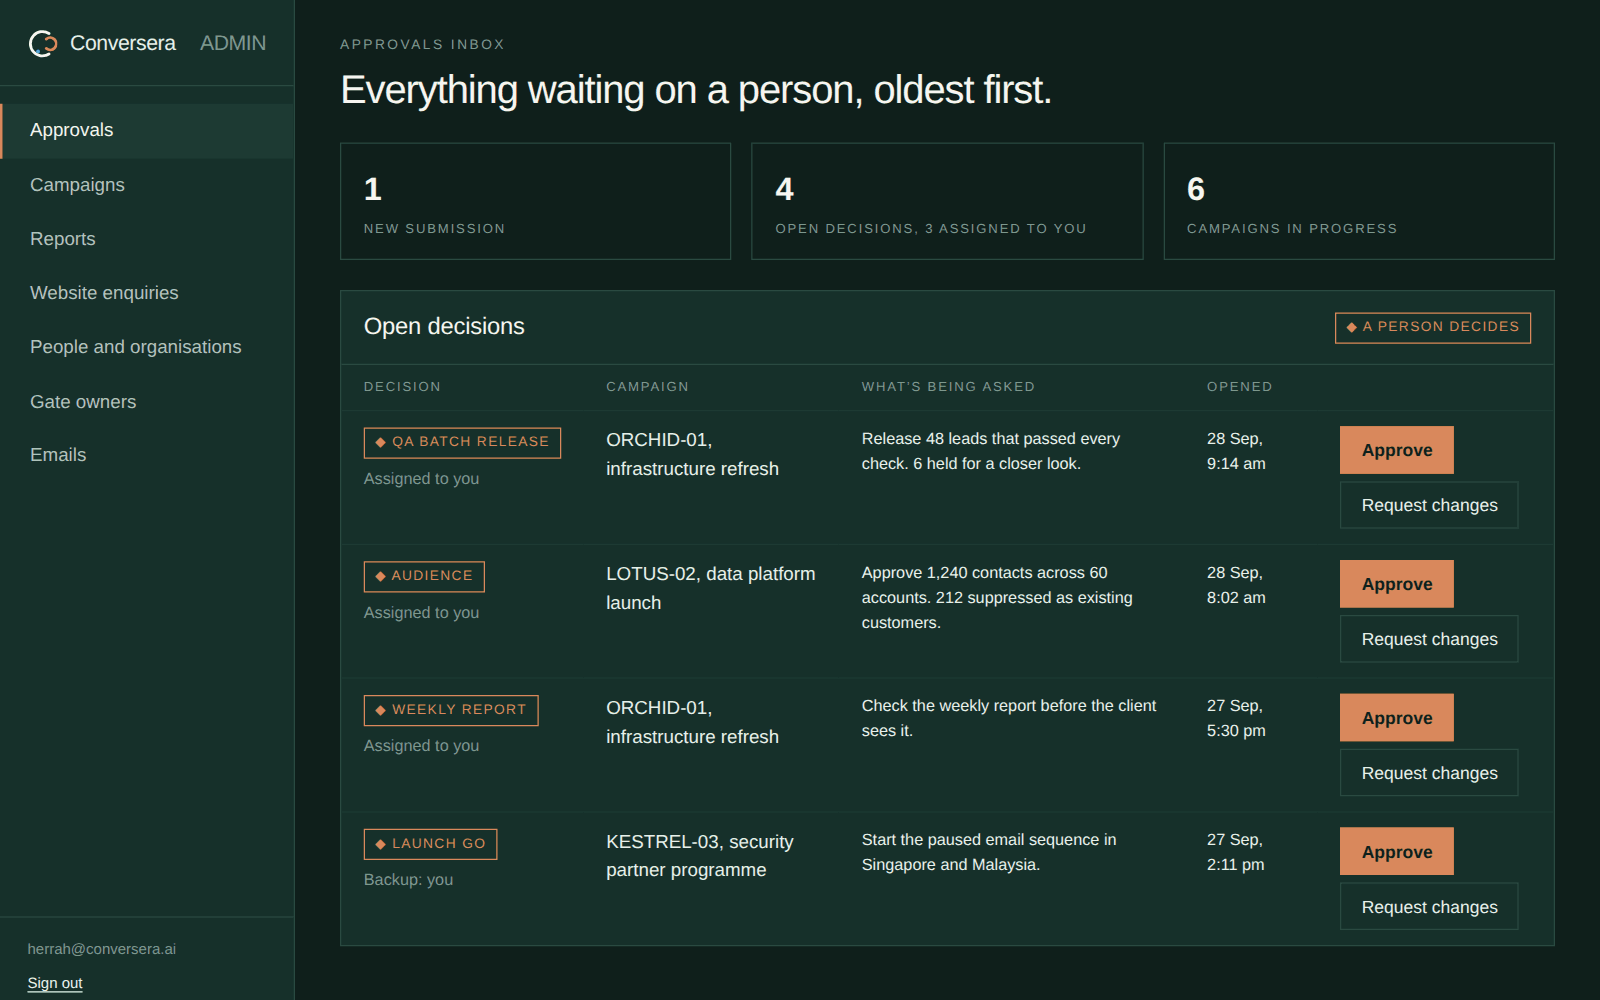The image size is (1600, 1000).
Task: Click 'Assigned to you' under QA Batch Release
Action: coord(421,479)
